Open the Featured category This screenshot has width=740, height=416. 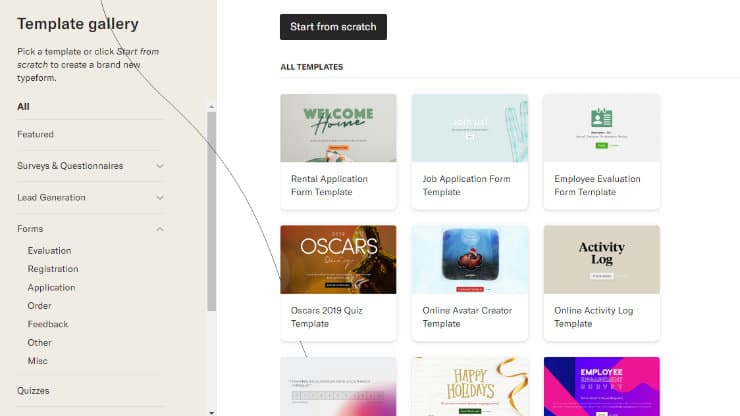[x=36, y=134]
